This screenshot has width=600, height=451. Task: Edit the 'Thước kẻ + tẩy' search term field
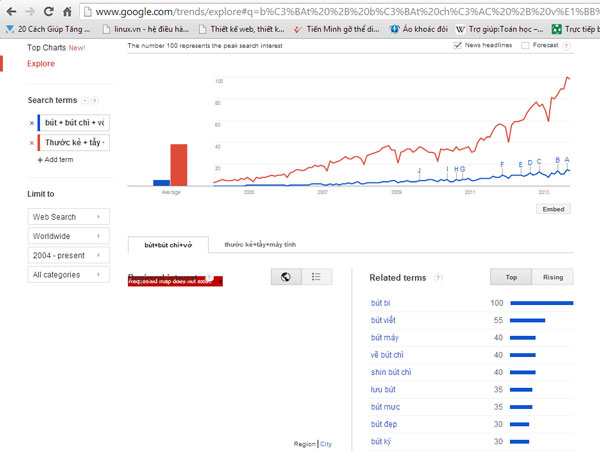pyautogui.click(x=75, y=143)
